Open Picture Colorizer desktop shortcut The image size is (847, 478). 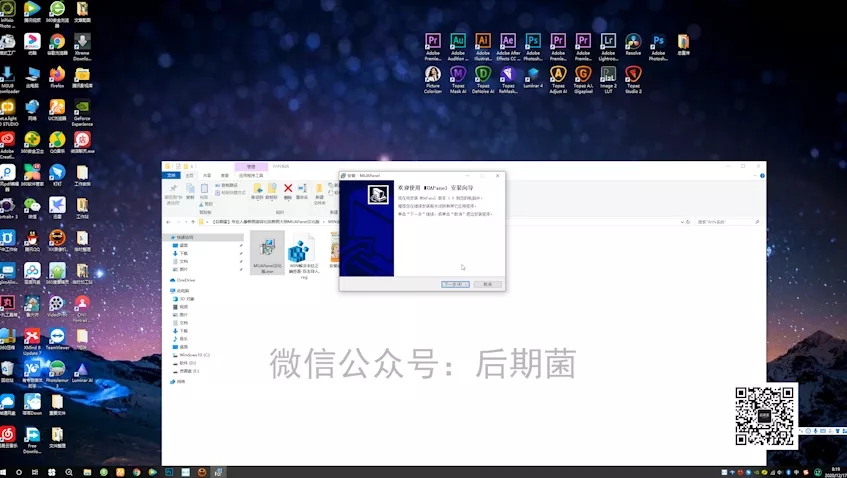[433, 74]
